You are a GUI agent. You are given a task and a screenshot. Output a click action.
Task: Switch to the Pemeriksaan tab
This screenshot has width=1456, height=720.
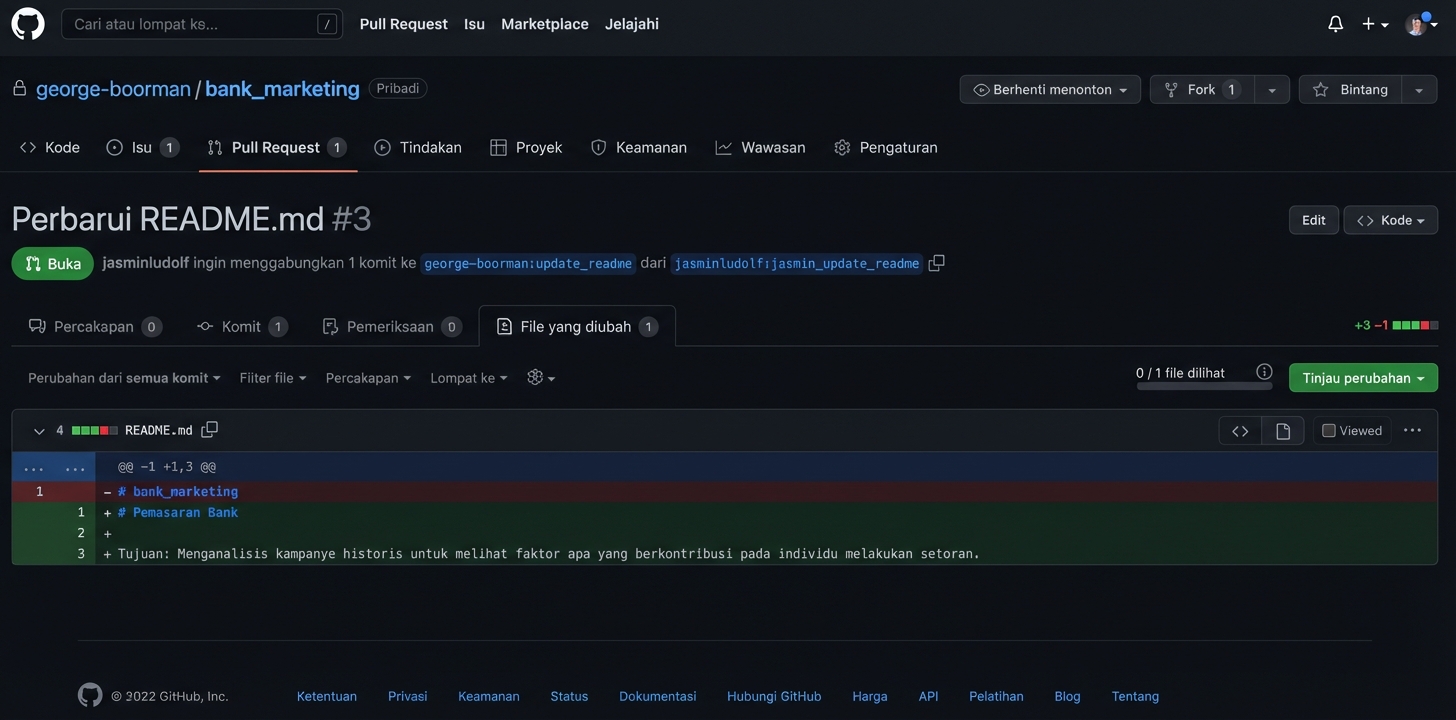pyautogui.click(x=392, y=327)
